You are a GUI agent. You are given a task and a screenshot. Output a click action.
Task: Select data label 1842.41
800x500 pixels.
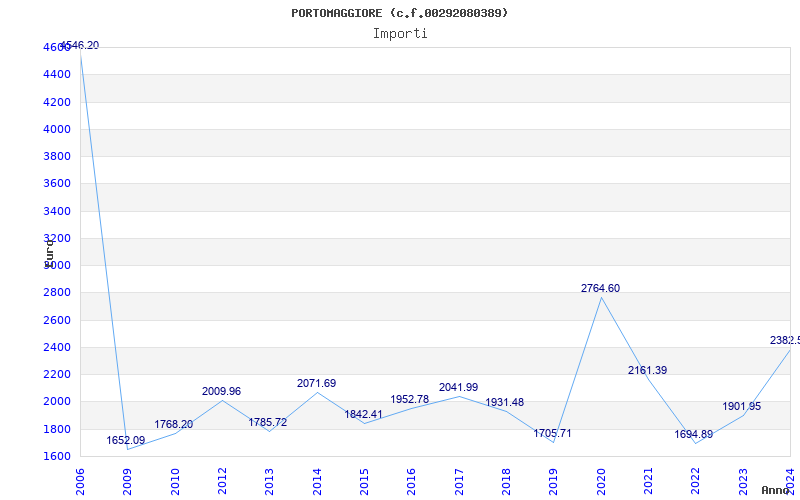coord(363,414)
